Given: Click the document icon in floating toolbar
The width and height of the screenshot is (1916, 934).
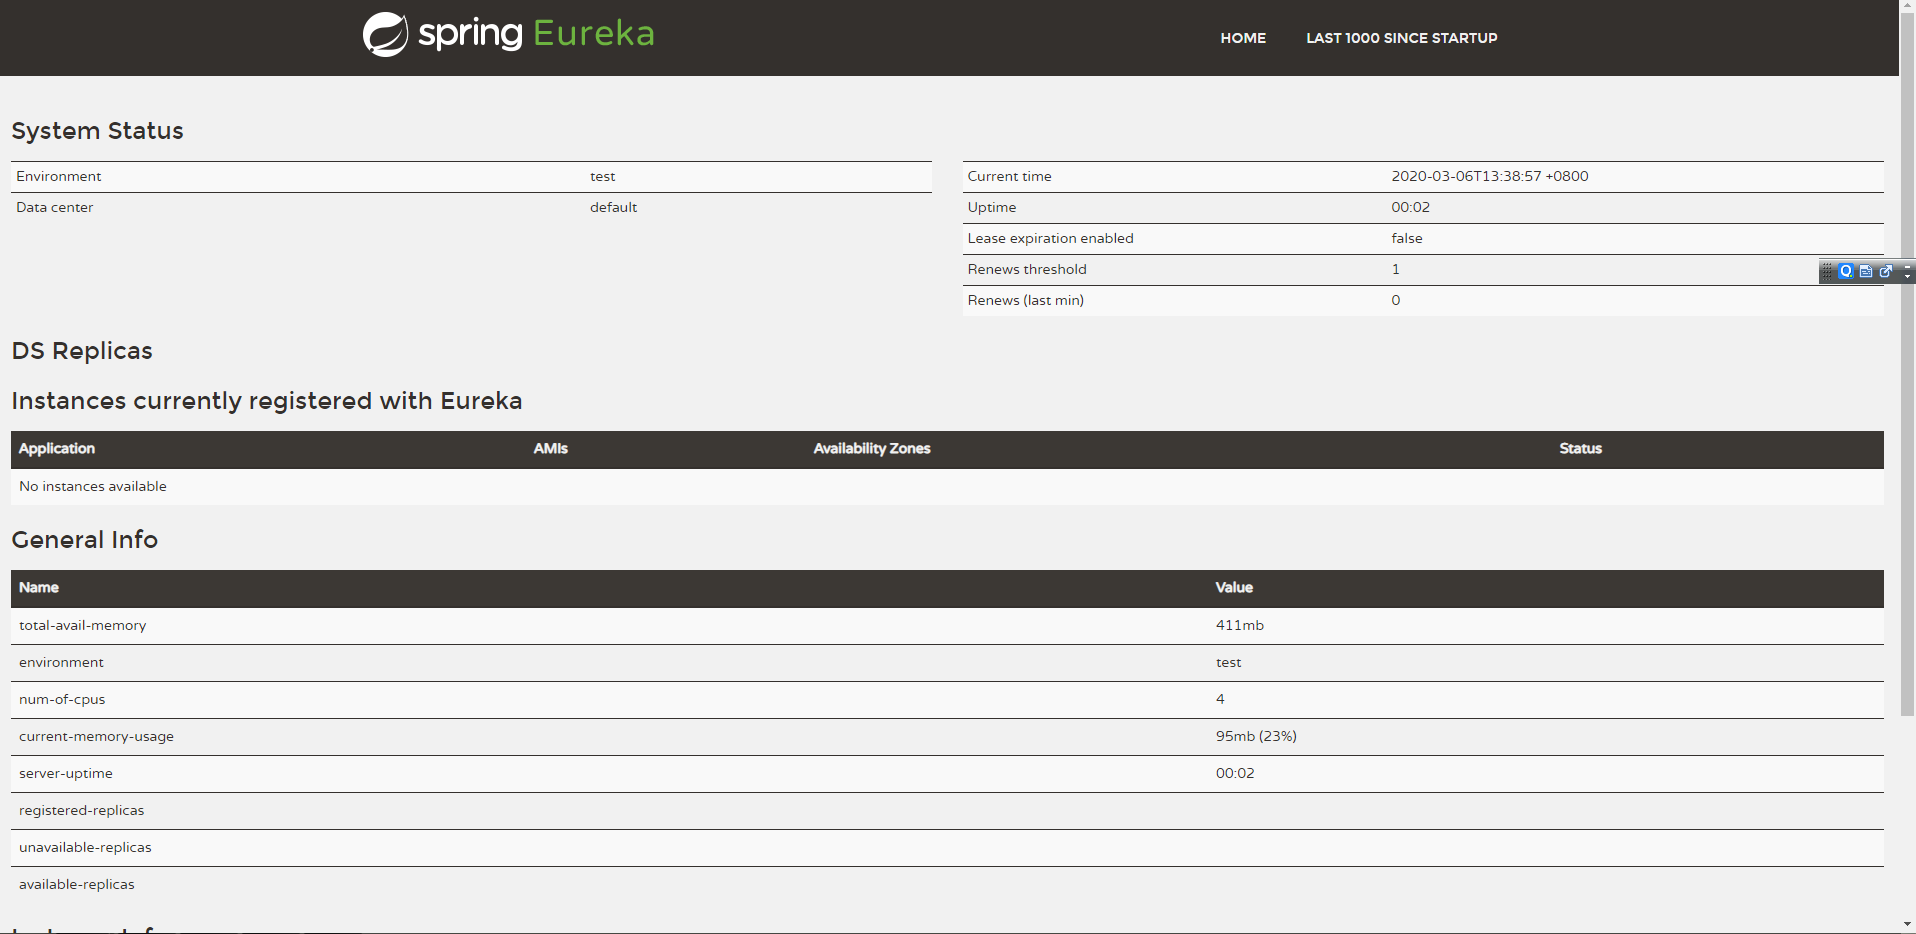Looking at the screenshot, I should 1866,271.
